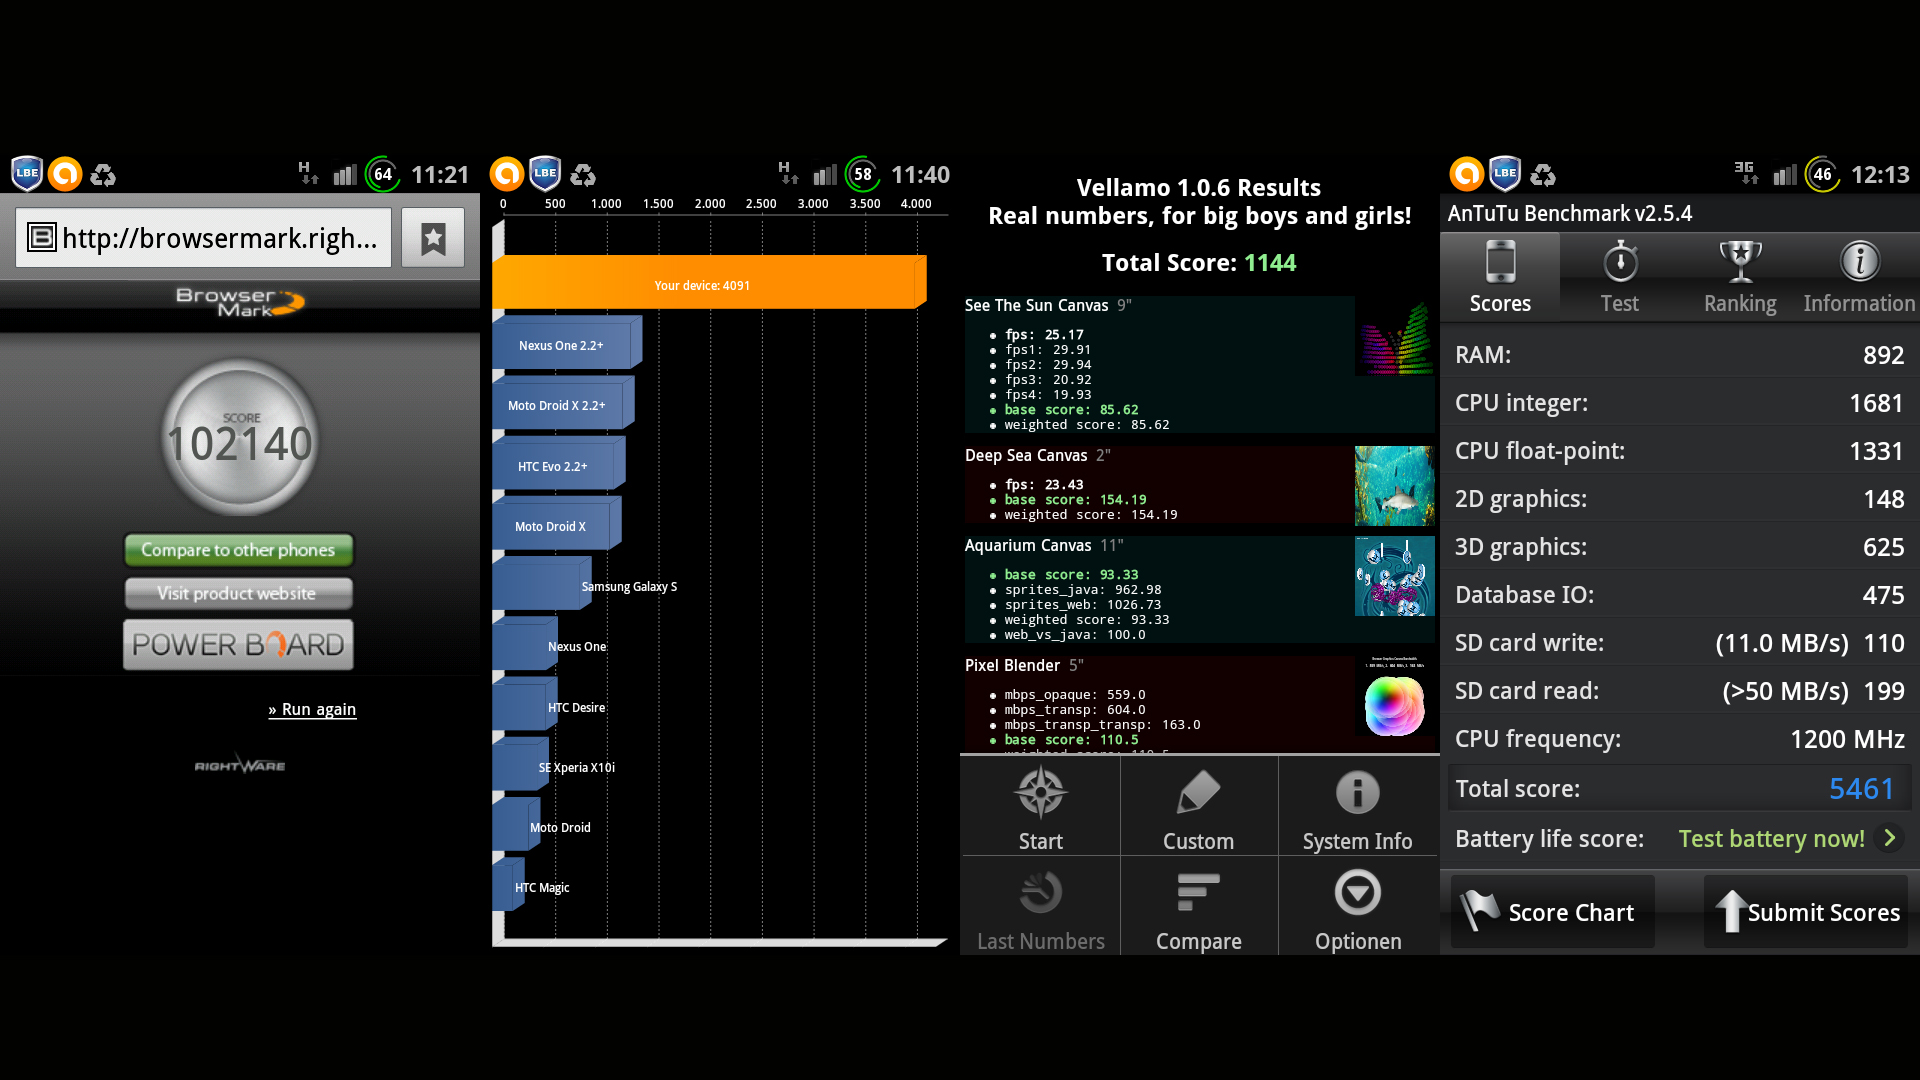Viewport: 1920px width, 1080px height.
Task: Click Compare to other phones button
Action: 238,550
